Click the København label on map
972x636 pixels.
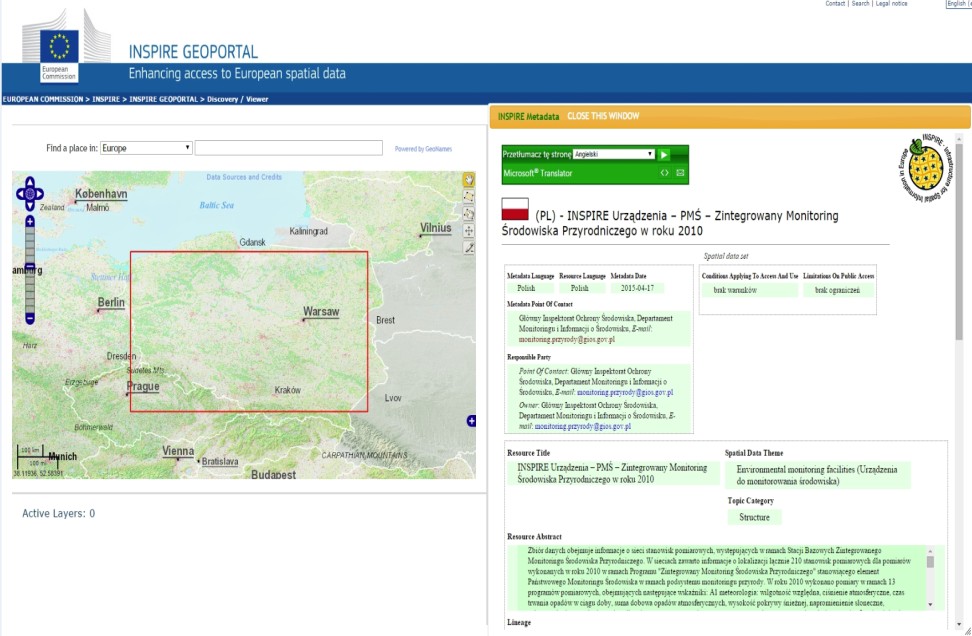click(x=101, y=194)
